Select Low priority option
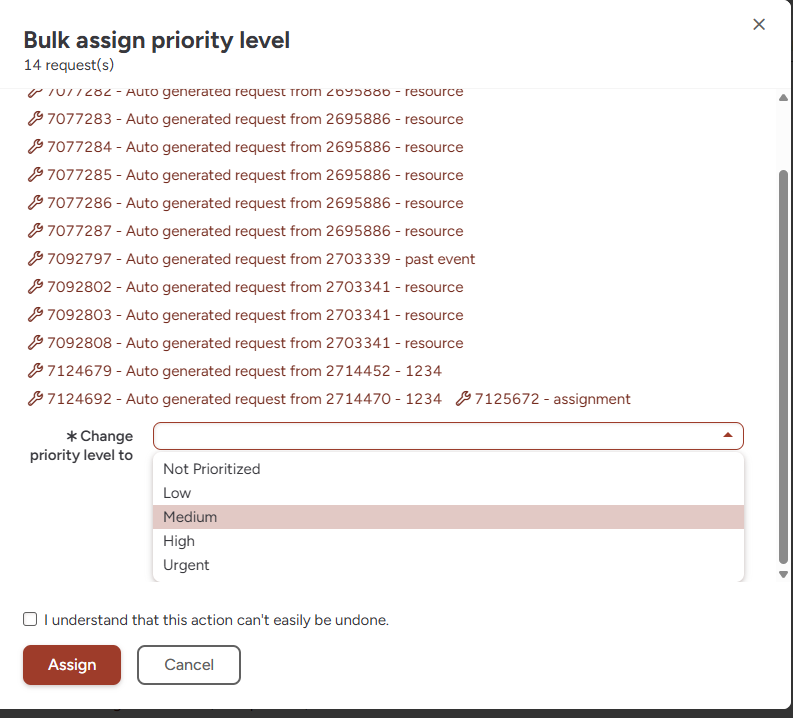This screenshot has width=793, height=718. (x=177, y=493)
